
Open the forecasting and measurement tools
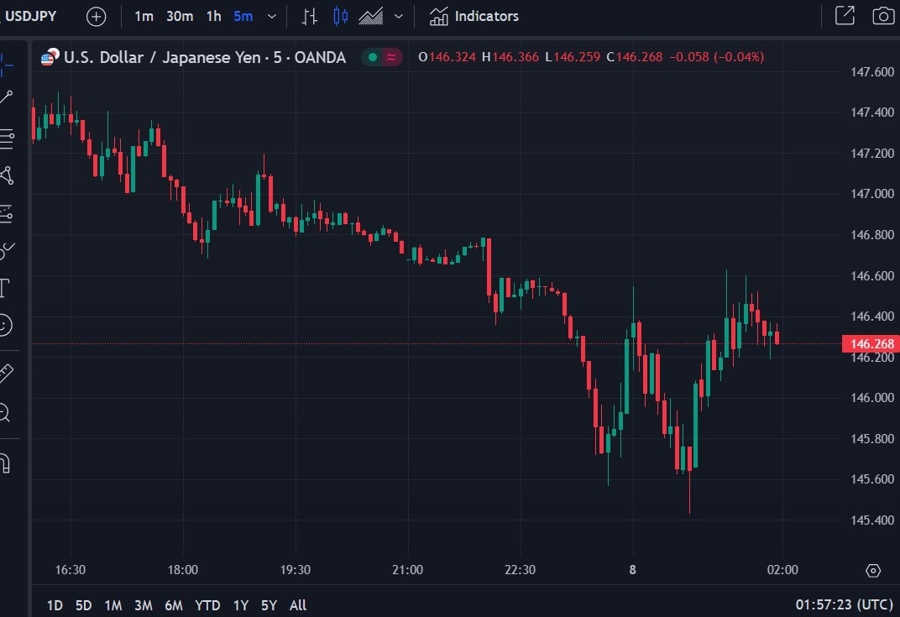click(x=7, y=214)
